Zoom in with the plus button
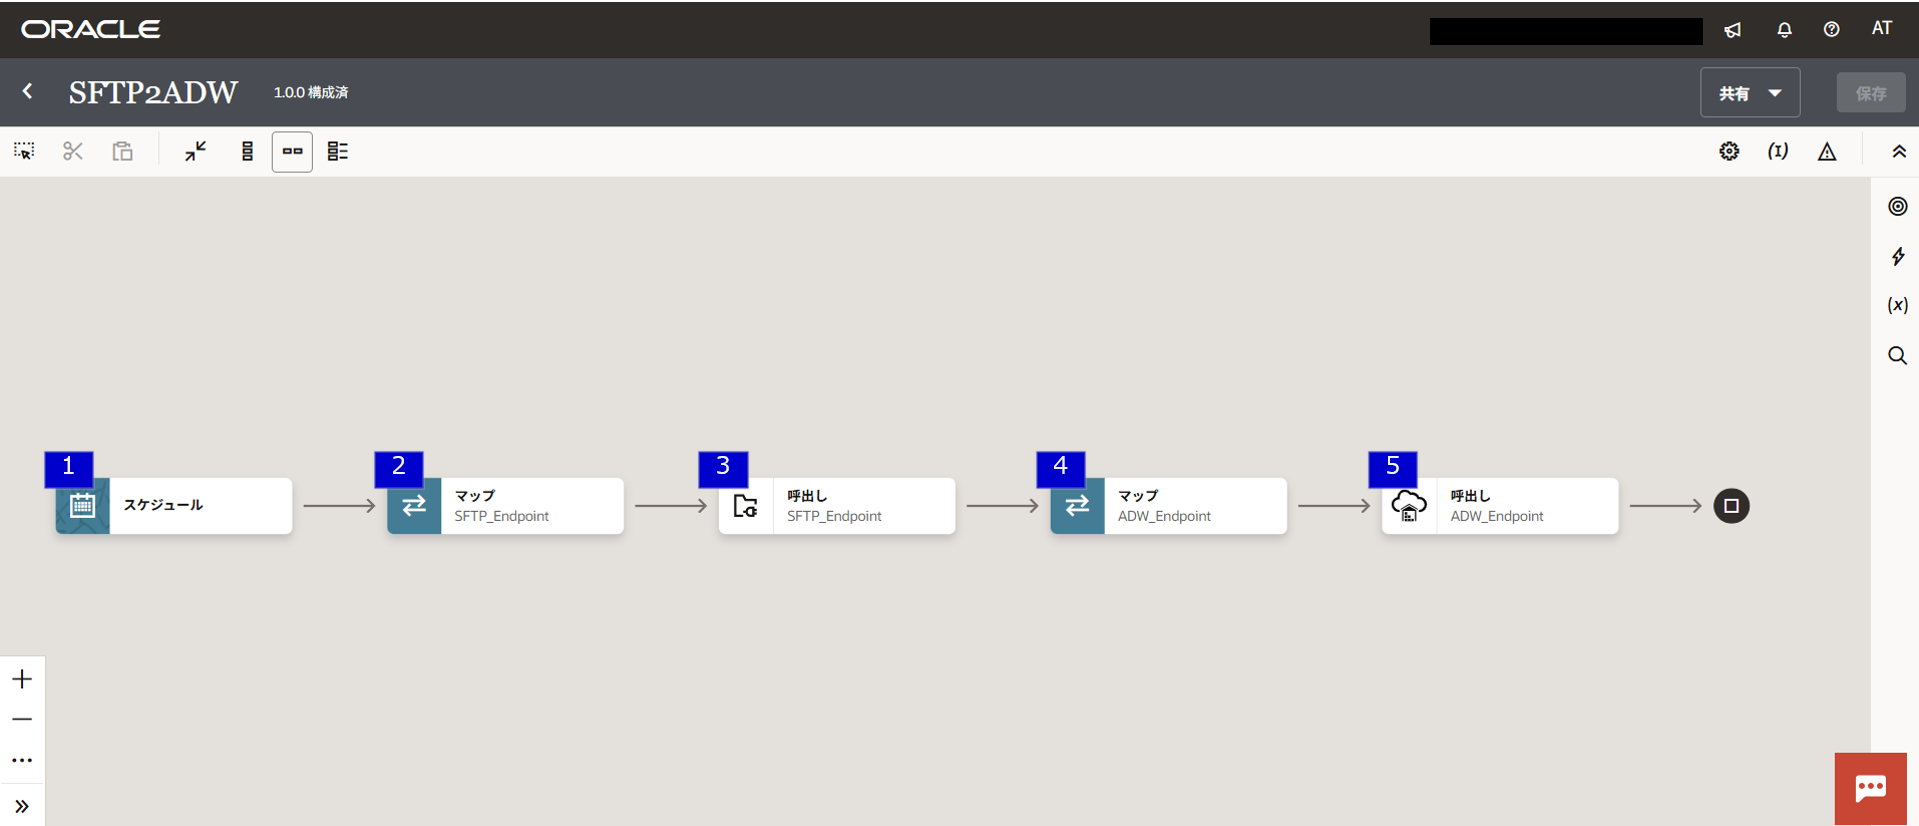Viewport: 1919px width, 826px height. (x=22, y=679)
